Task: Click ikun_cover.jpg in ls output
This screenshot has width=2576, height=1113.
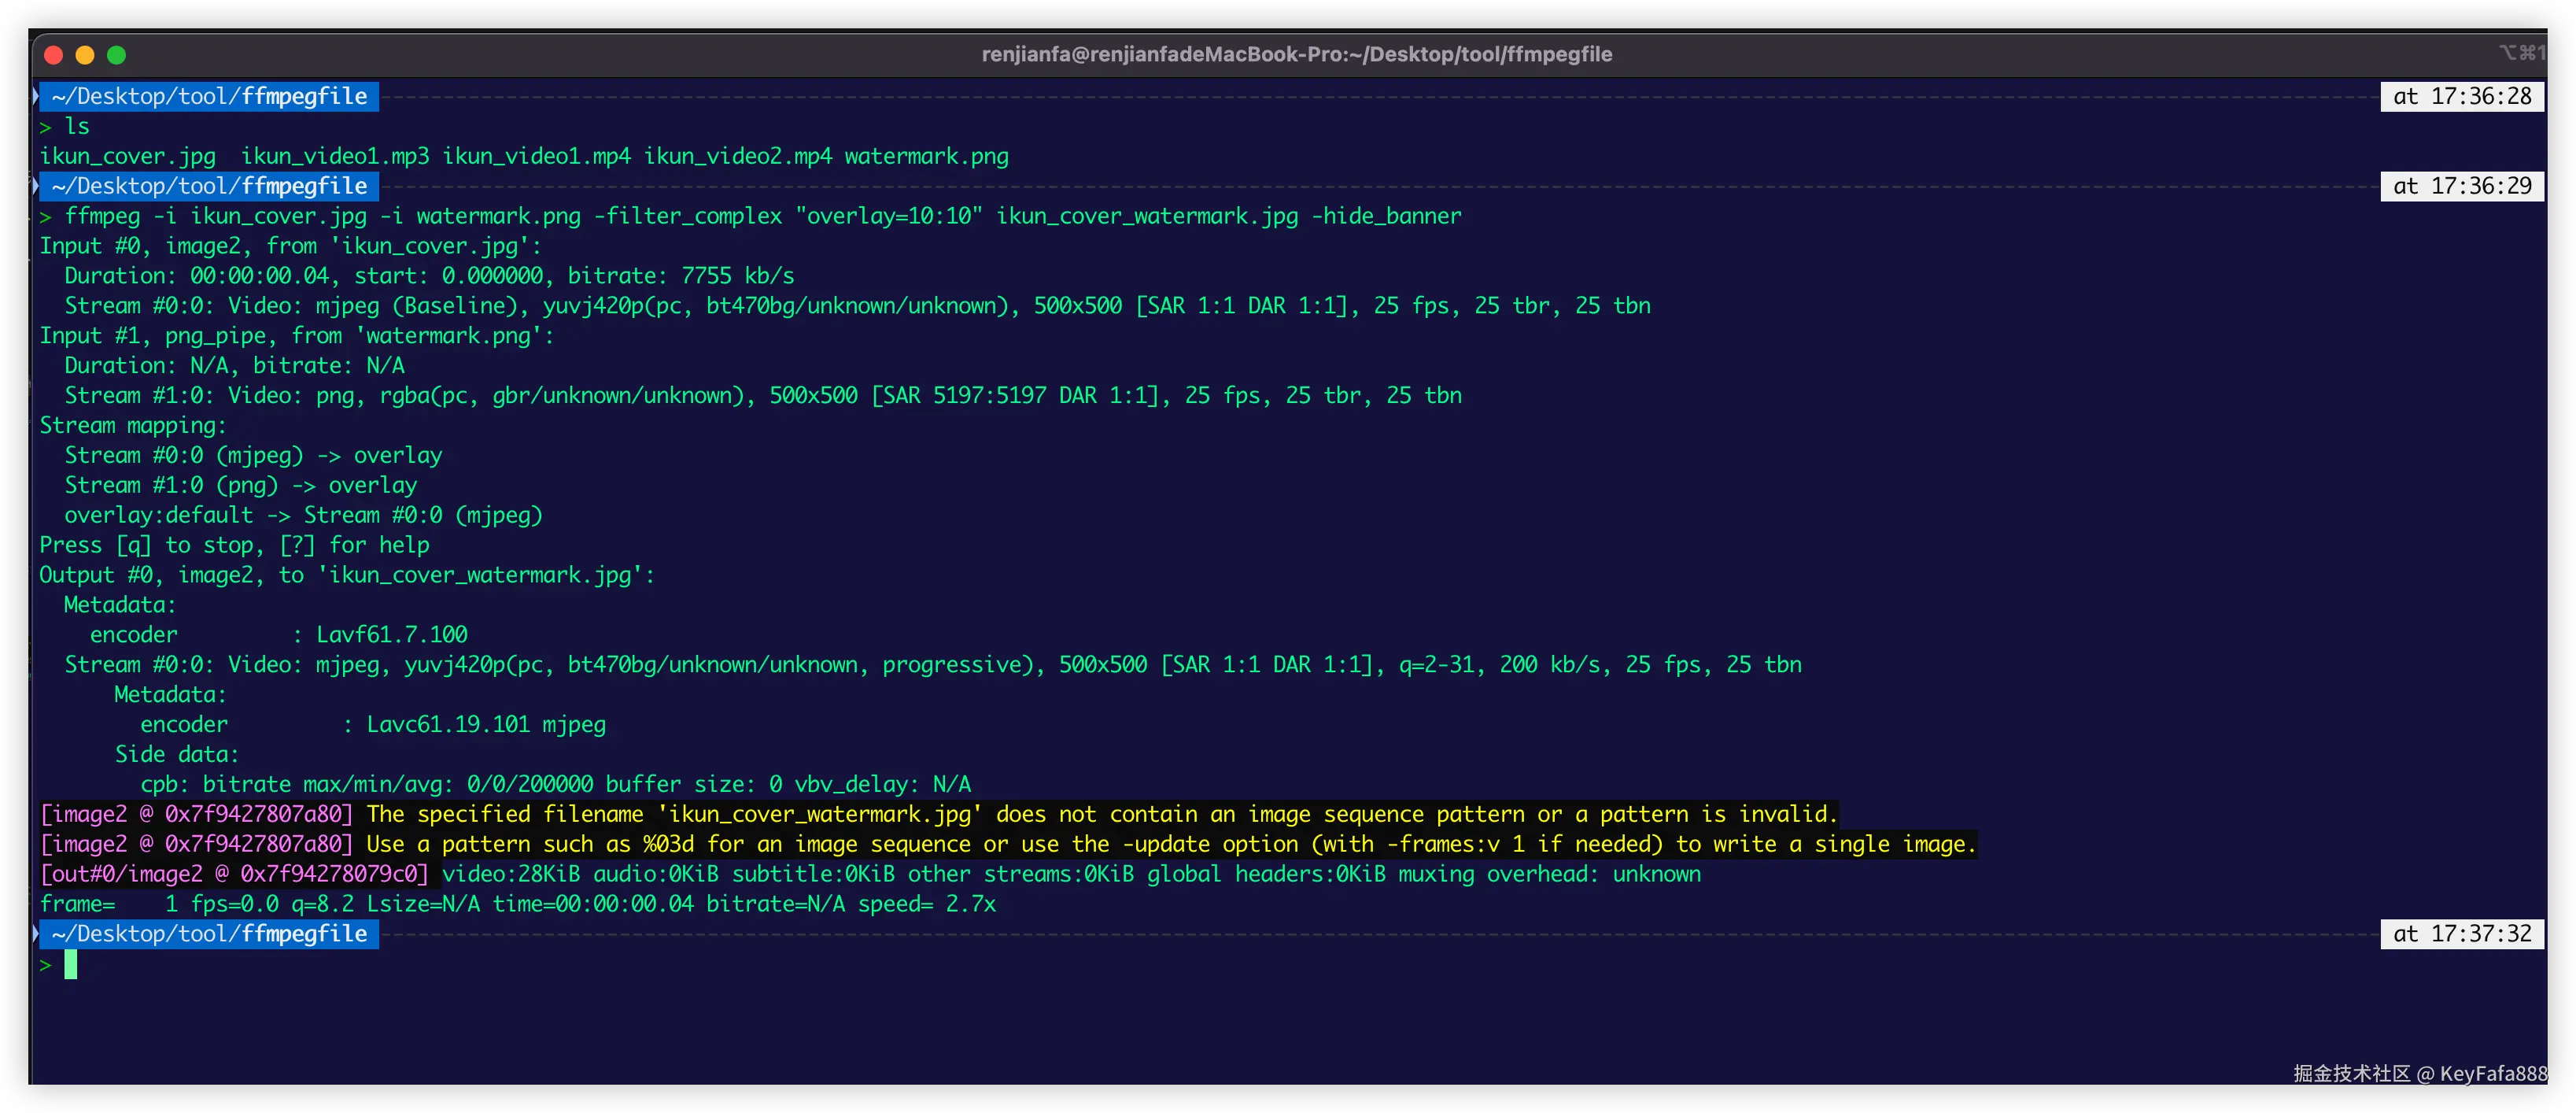Action: (127, 156)
